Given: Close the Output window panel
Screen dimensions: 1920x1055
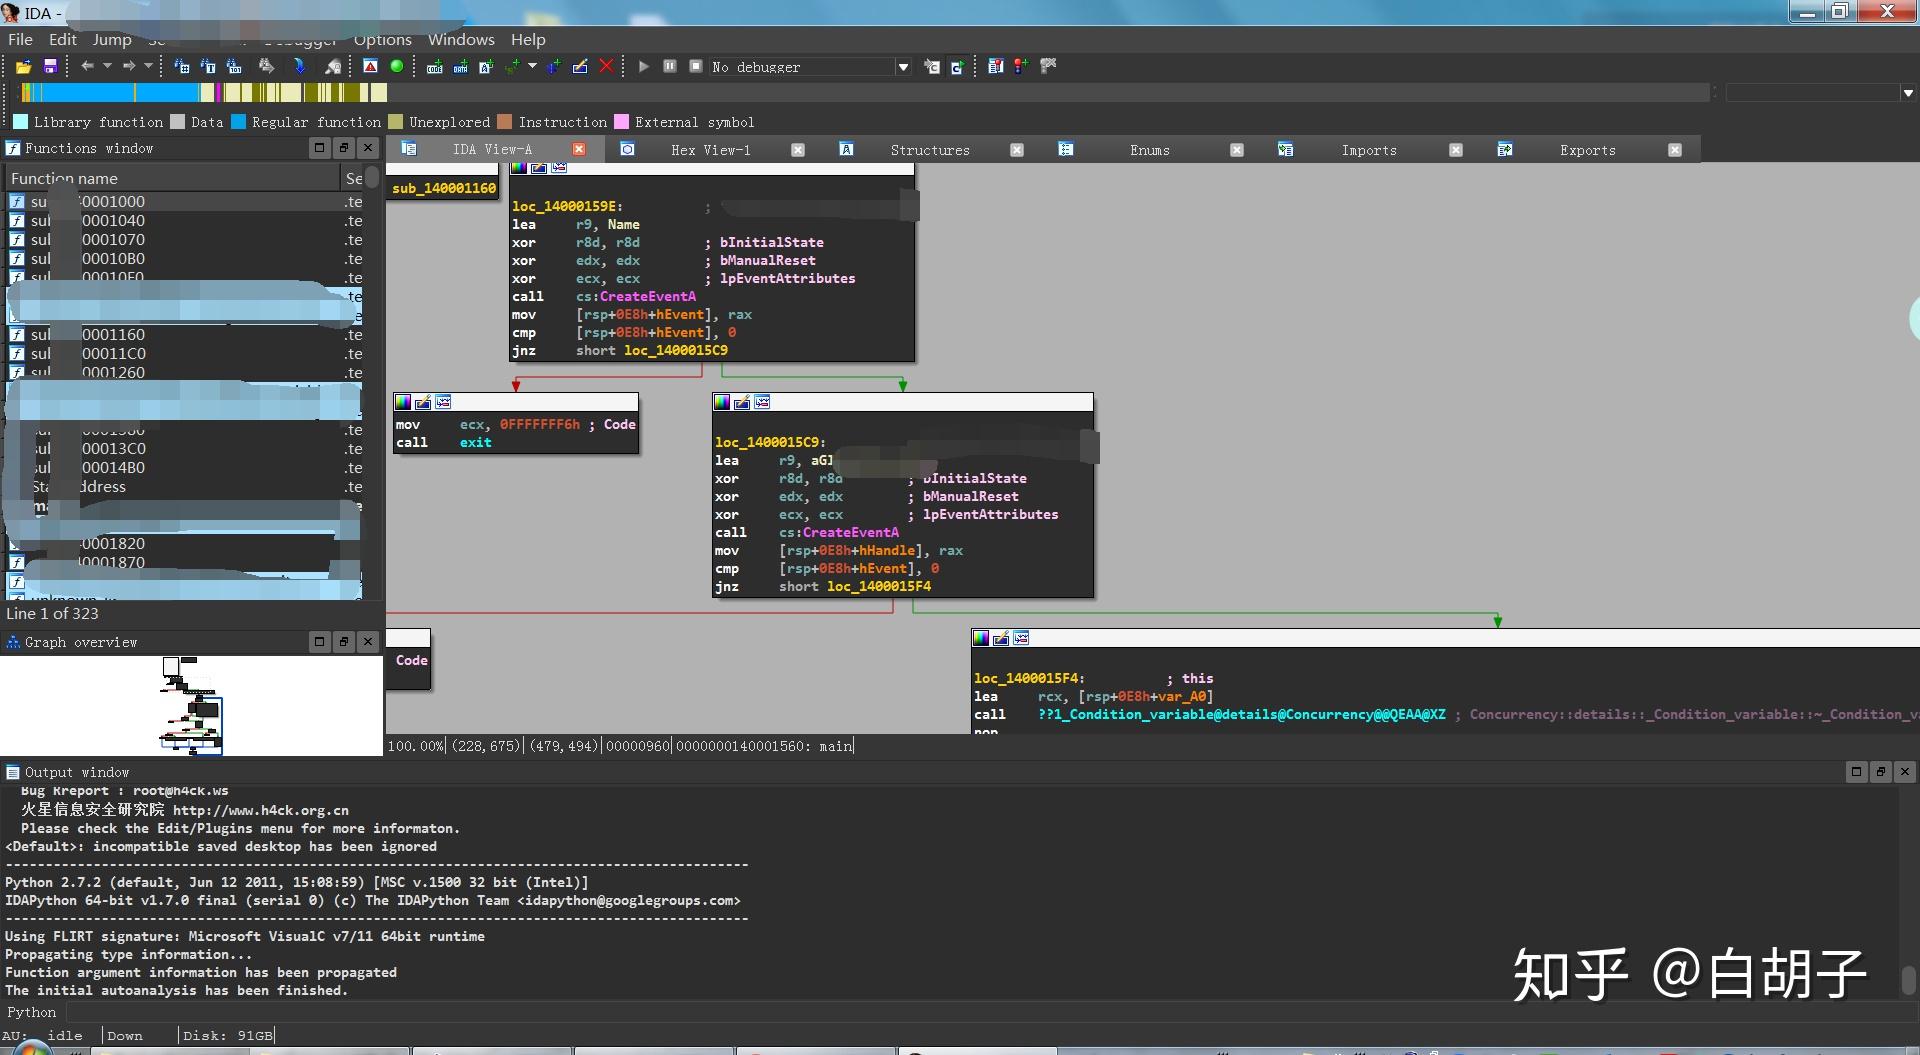Looking at the screenshot, I should coord(1905,772).
